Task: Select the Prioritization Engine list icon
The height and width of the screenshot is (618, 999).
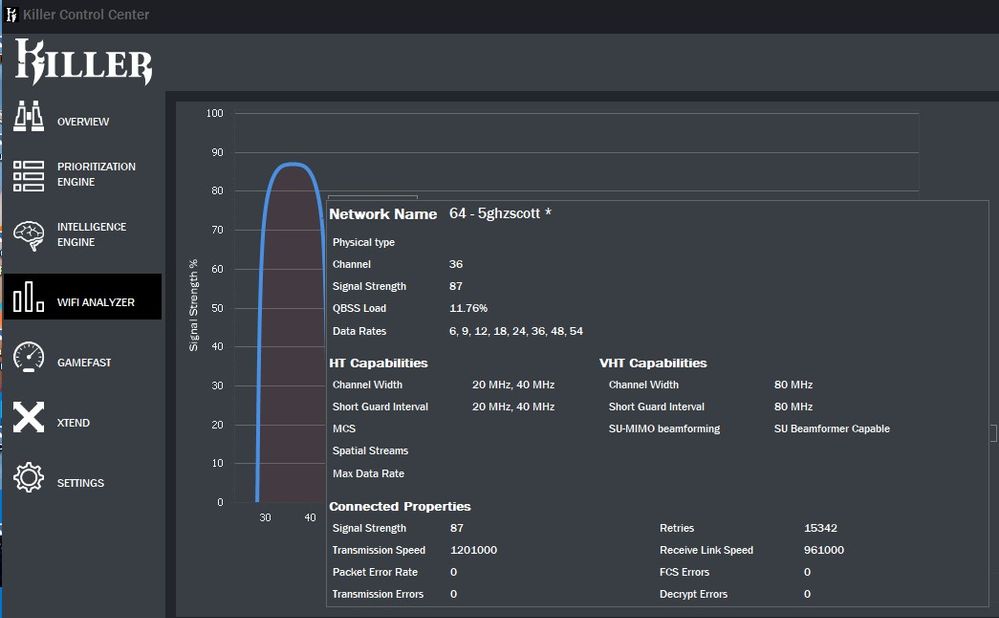Action: click(x=29, y=175)
